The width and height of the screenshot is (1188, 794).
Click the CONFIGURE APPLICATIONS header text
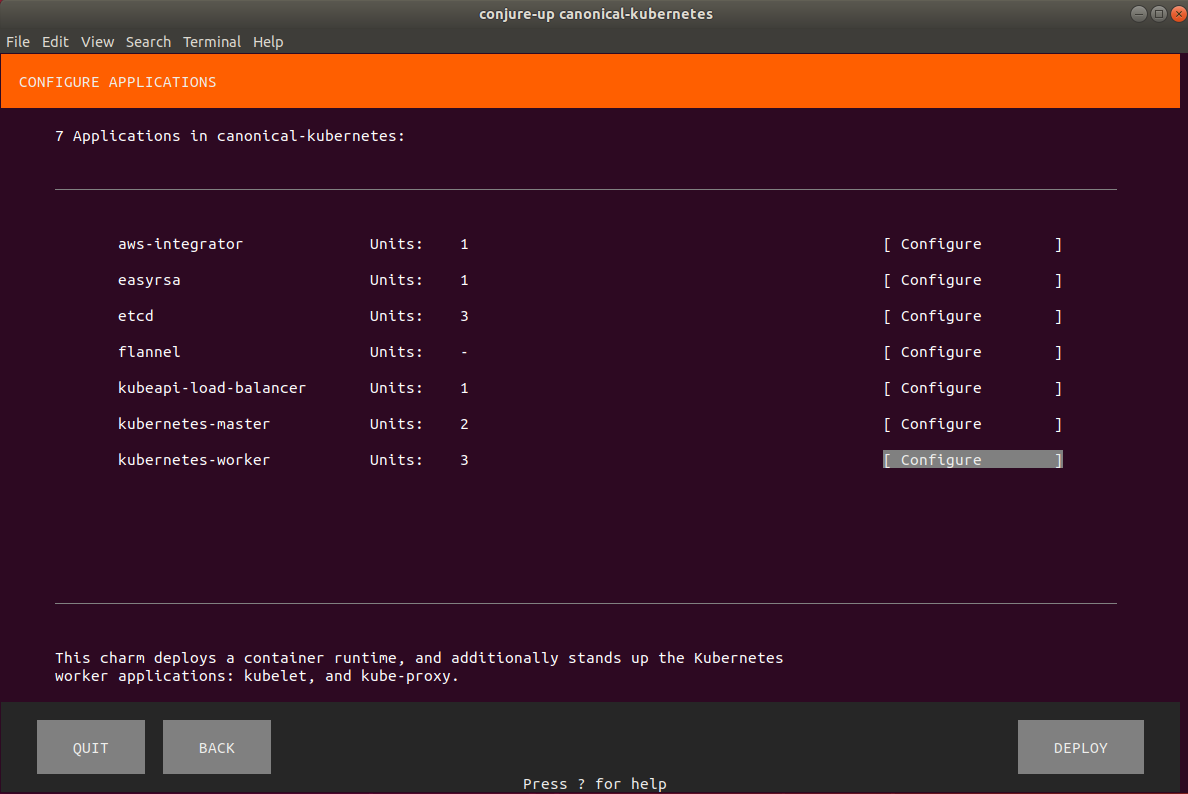coord(117,82)
